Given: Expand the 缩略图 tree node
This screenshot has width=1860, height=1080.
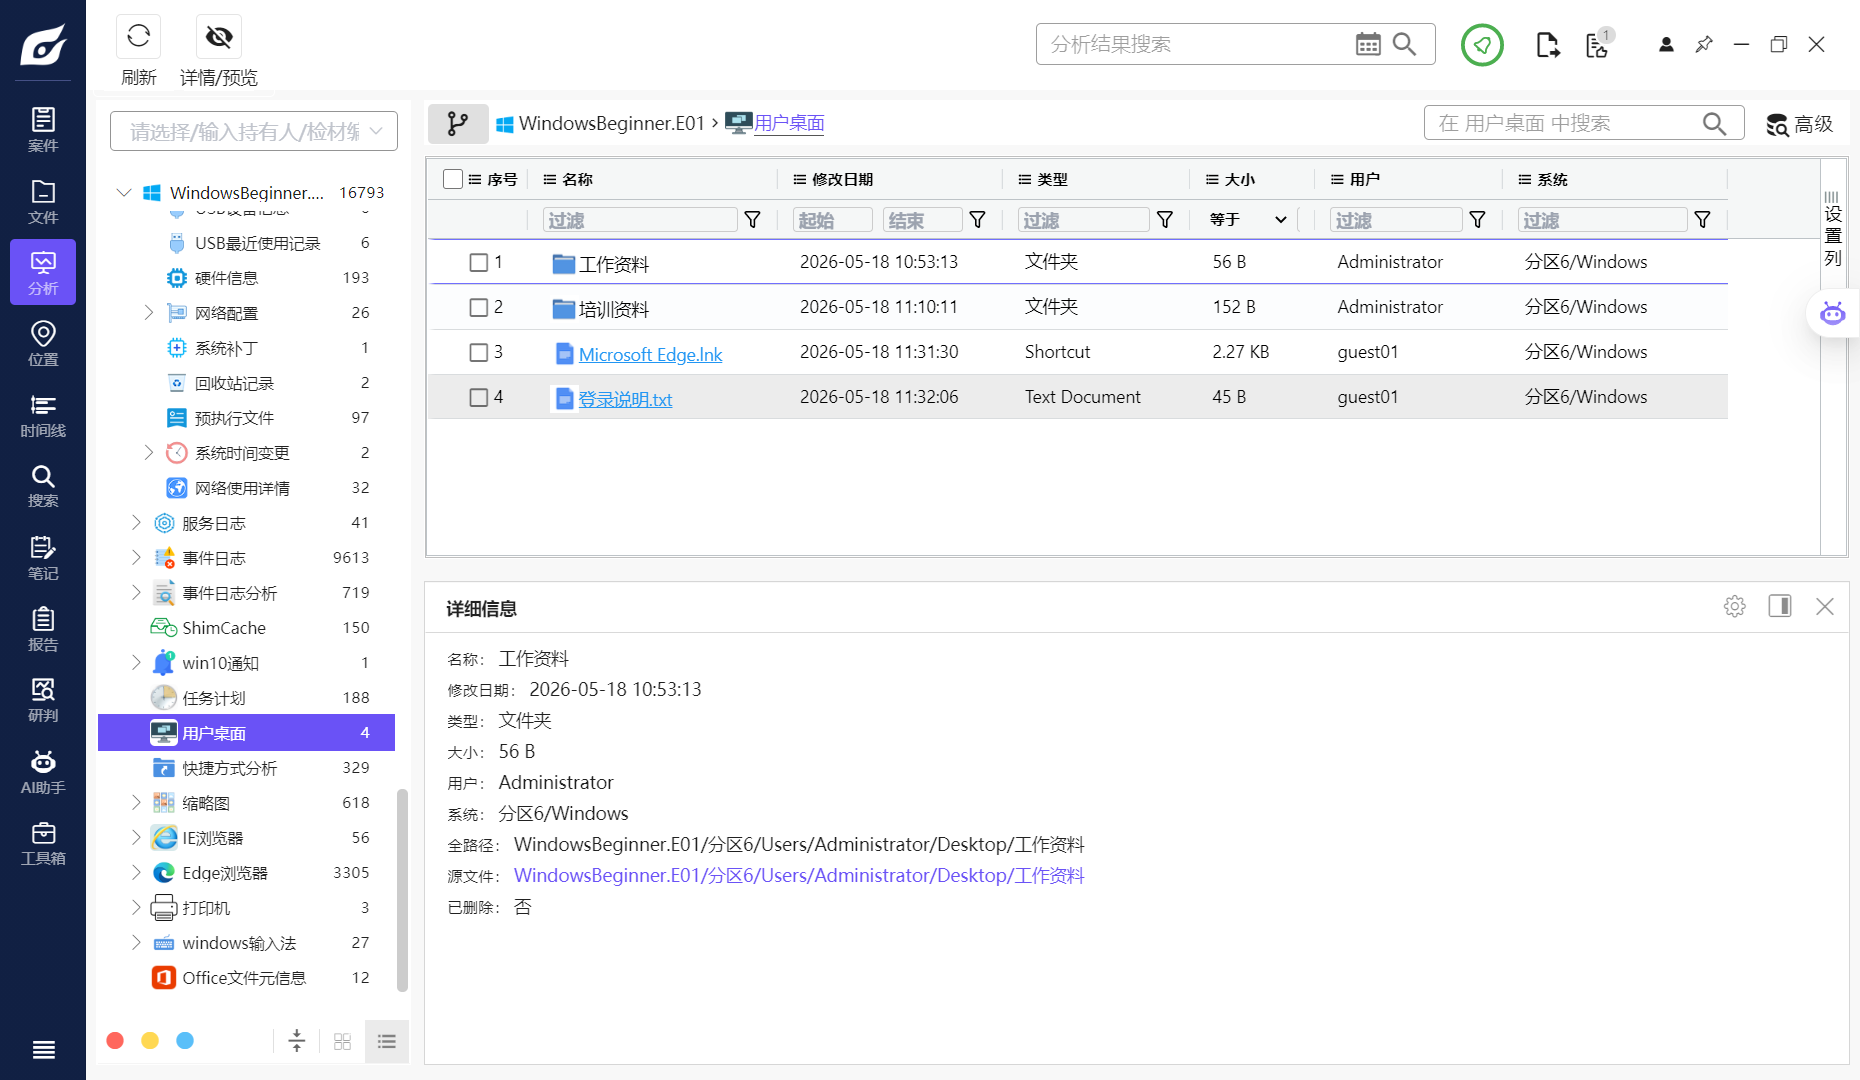Looking at the screenshot, I should (x=136, y=802).
